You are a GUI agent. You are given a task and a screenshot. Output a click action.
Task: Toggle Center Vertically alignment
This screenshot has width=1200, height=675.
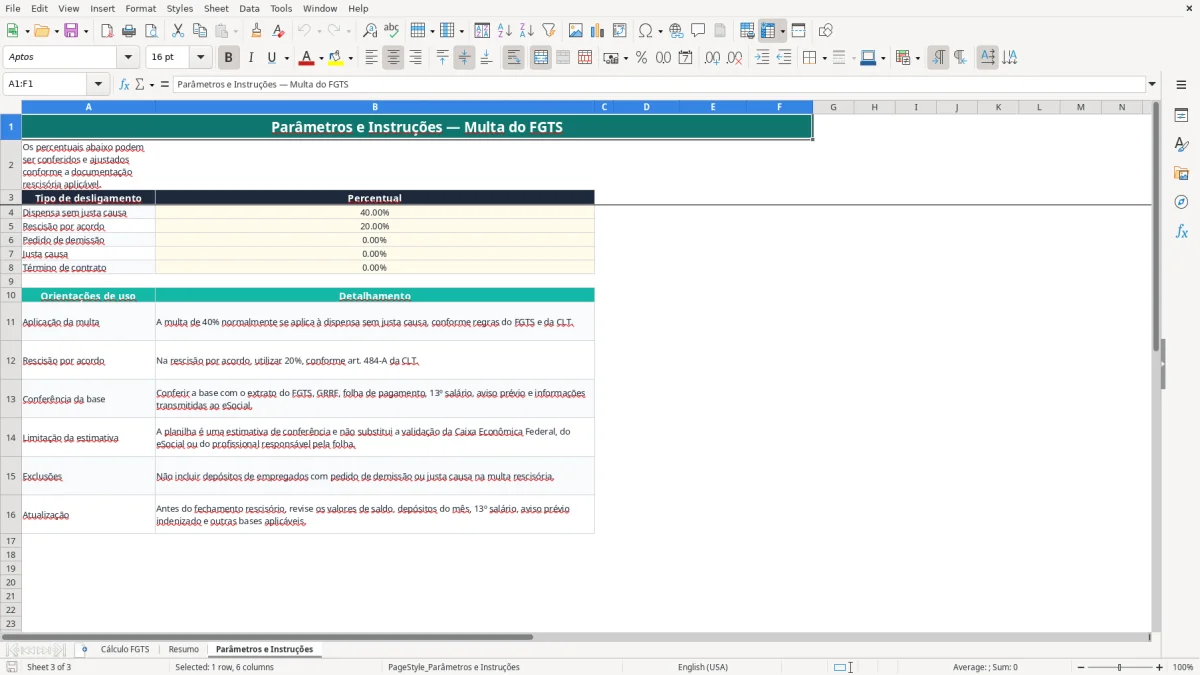pyautogui.click(x=464, y=58)
